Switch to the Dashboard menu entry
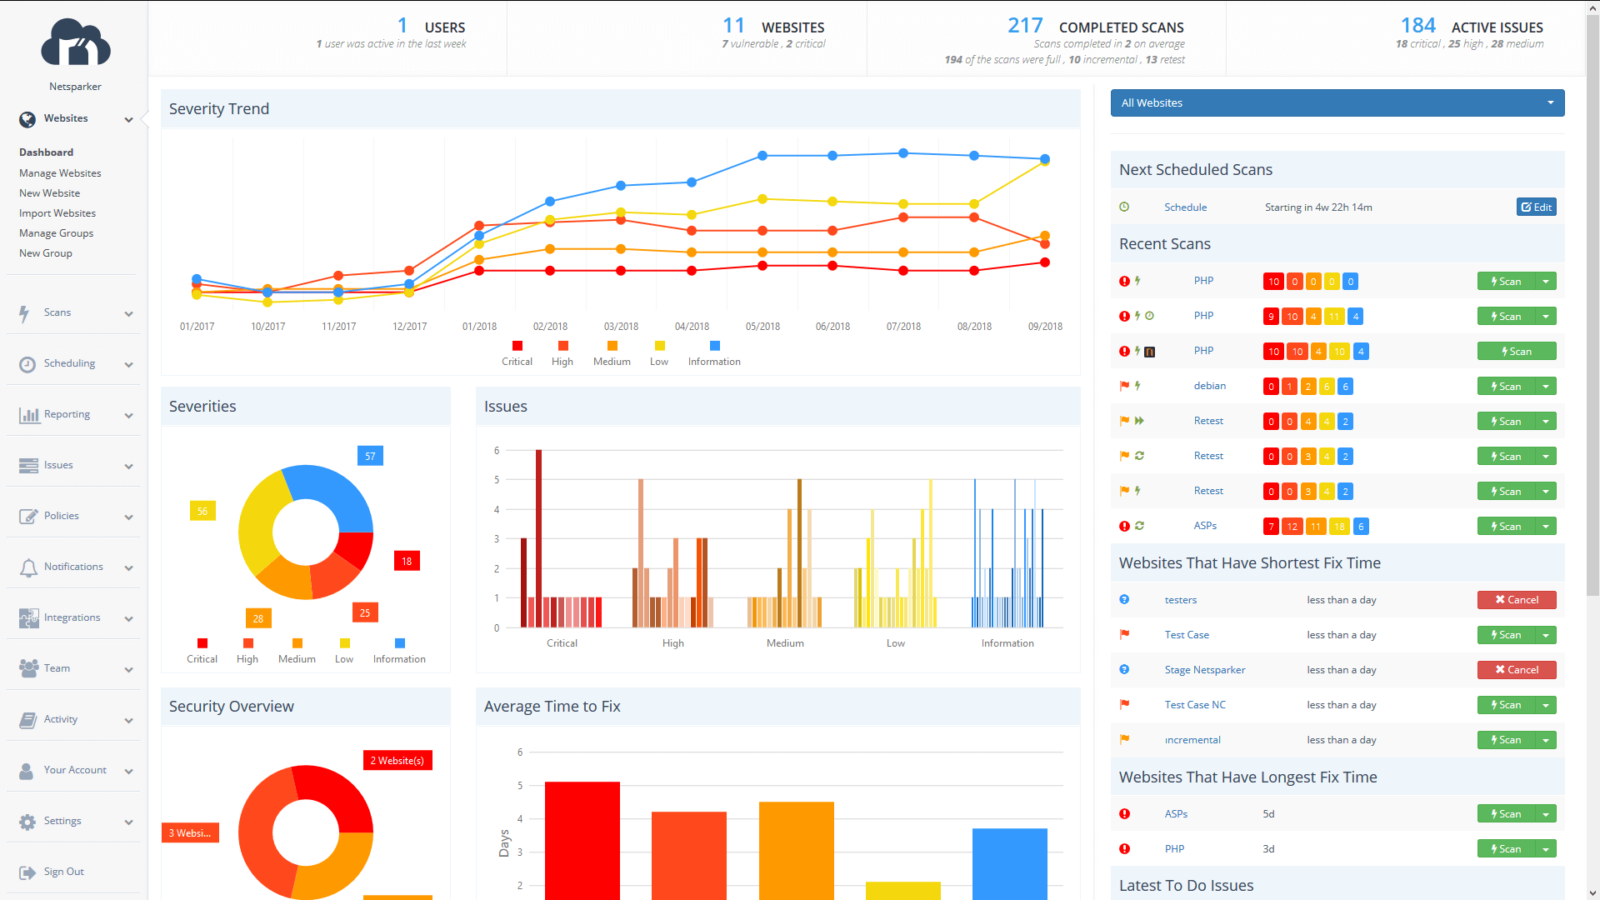 [46, 152]
